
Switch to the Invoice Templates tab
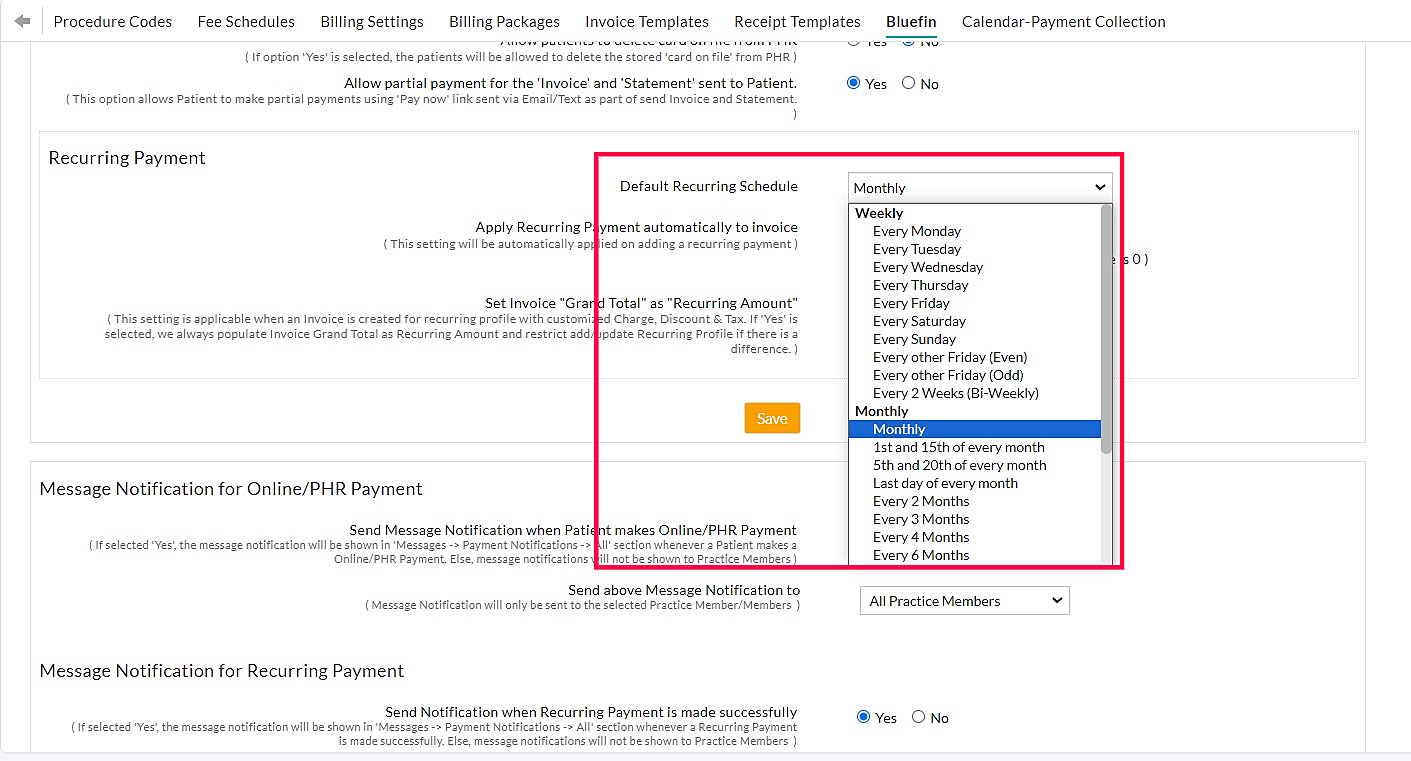click(646, 21)
